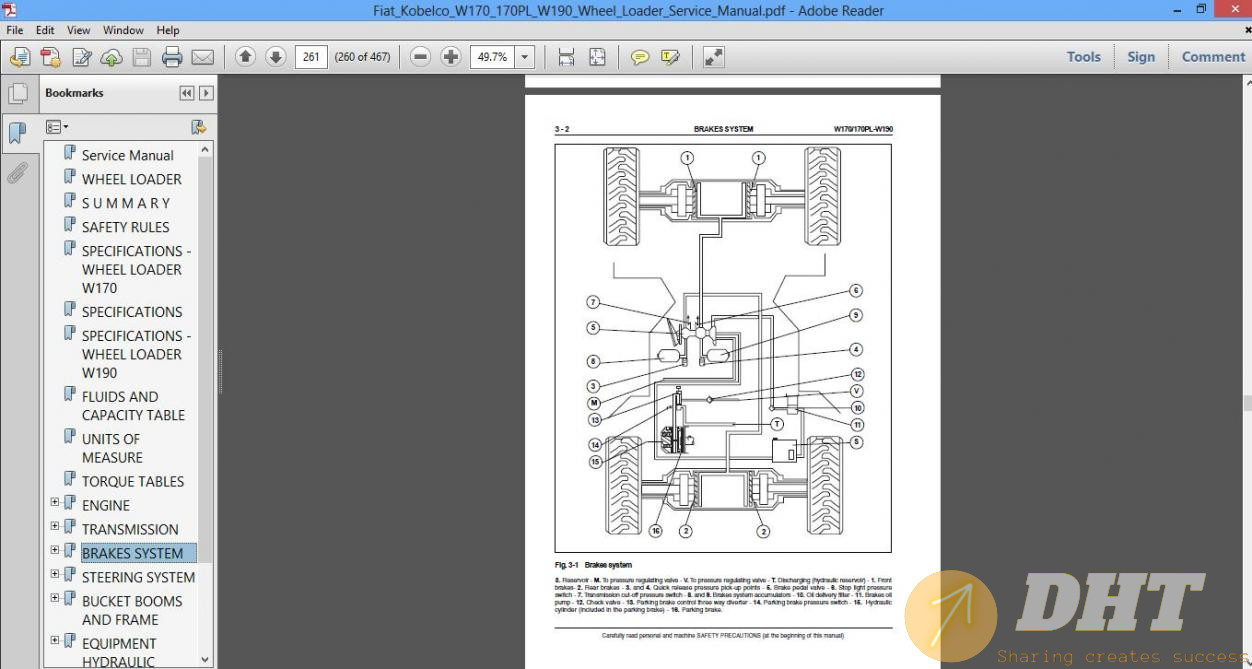The height and width of the screenshot is (669, 1252).
Task: Select the WHEEL LOADER bookmark
Action: pyautogui.click(x=131, y=179)
